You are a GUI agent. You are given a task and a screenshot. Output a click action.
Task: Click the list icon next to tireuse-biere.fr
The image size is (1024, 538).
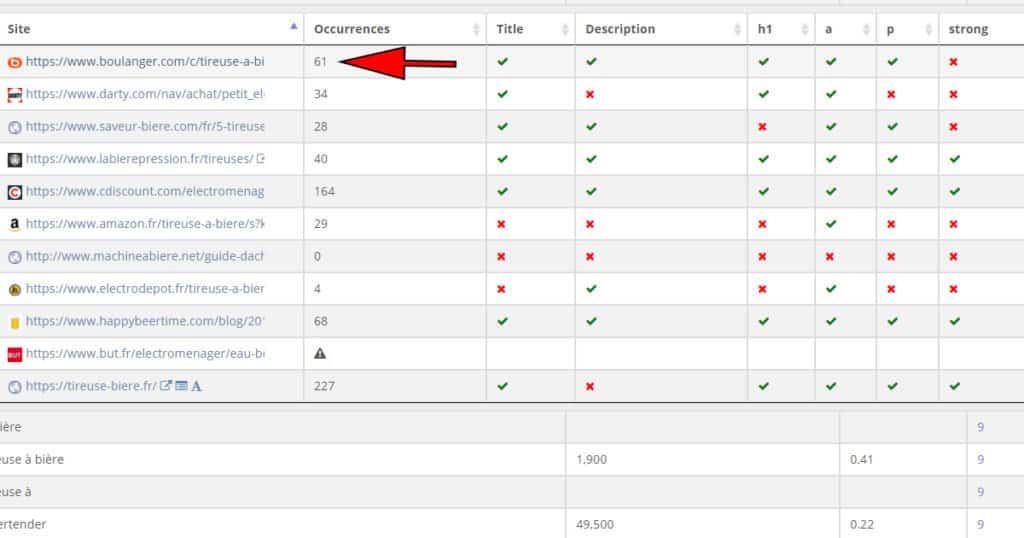181,385
